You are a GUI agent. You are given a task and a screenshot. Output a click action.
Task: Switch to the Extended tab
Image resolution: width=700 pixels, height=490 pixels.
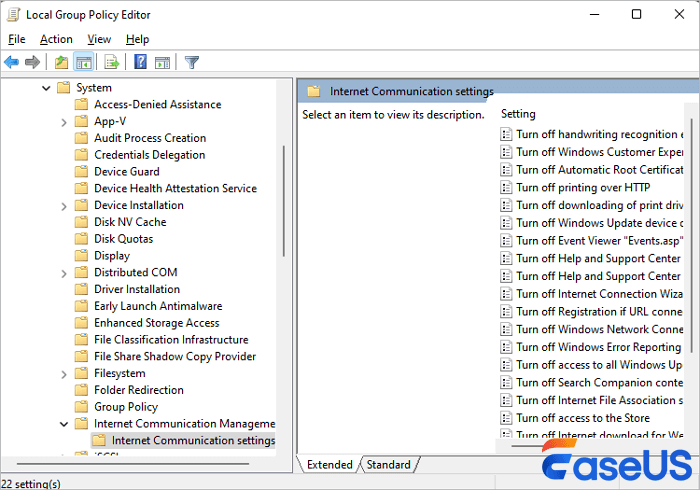click(329, 464)
